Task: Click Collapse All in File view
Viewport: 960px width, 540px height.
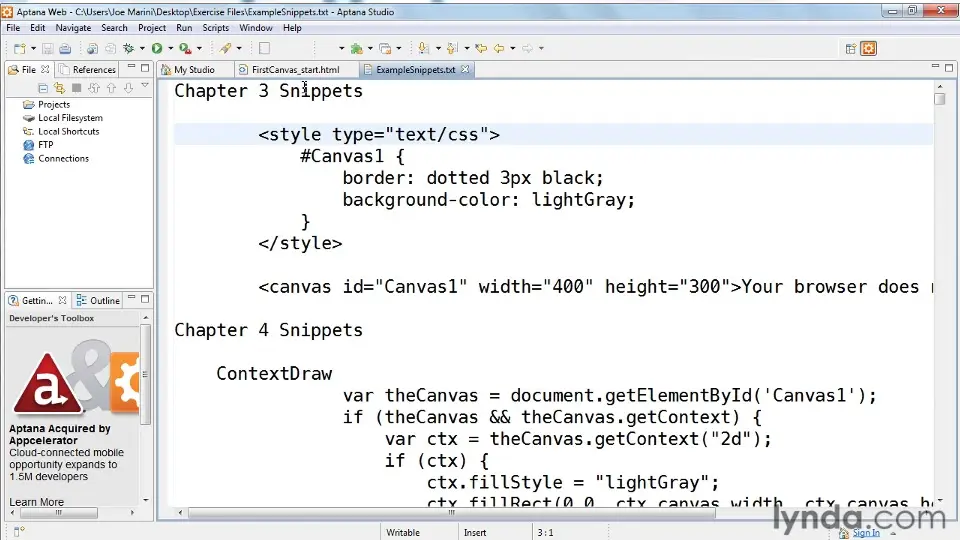Action: [x=42, y=88]
